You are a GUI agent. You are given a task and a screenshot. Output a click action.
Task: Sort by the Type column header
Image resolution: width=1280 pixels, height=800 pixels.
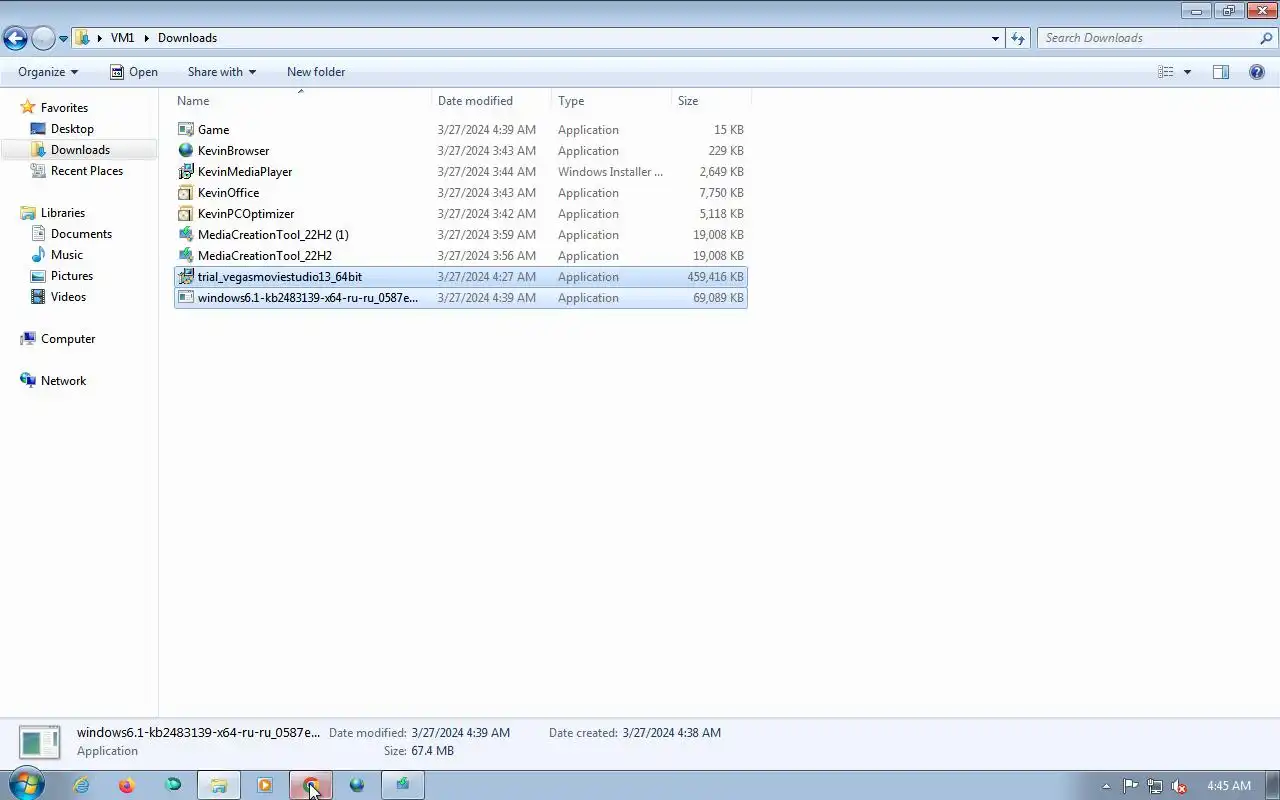(x=612, y=101)
